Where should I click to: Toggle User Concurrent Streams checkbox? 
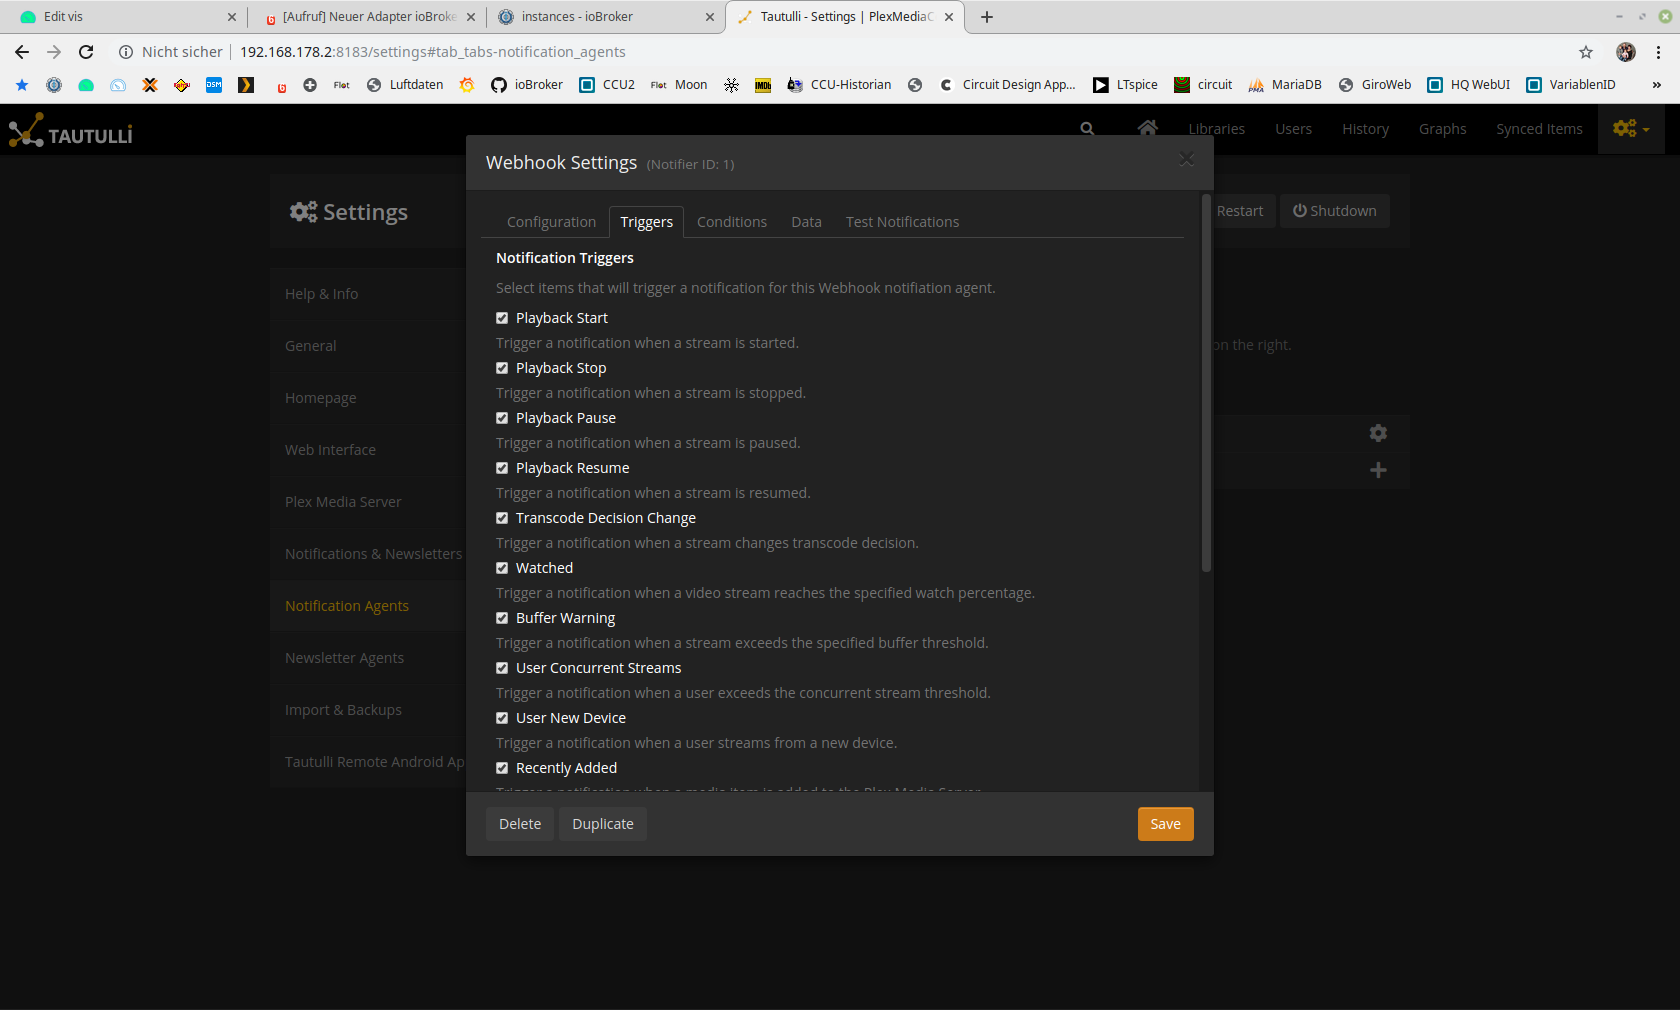(502, 668)
